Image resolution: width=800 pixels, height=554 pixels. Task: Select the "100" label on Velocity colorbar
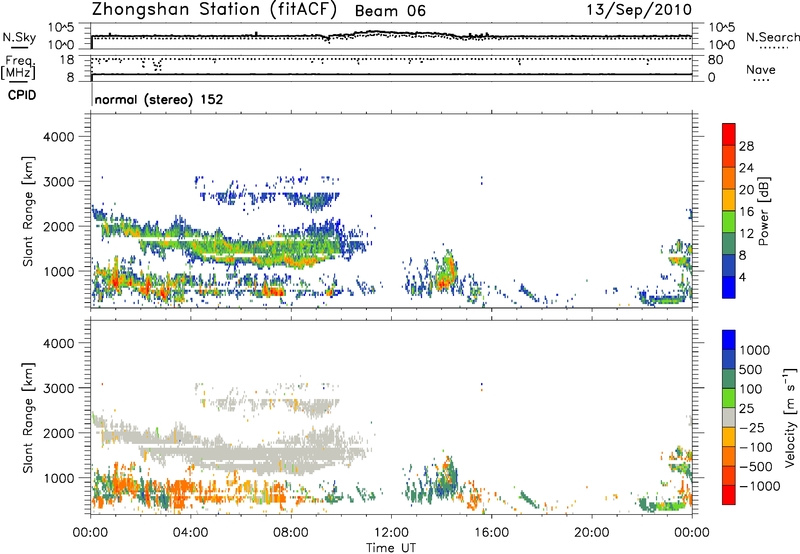[x=751, y=389]
